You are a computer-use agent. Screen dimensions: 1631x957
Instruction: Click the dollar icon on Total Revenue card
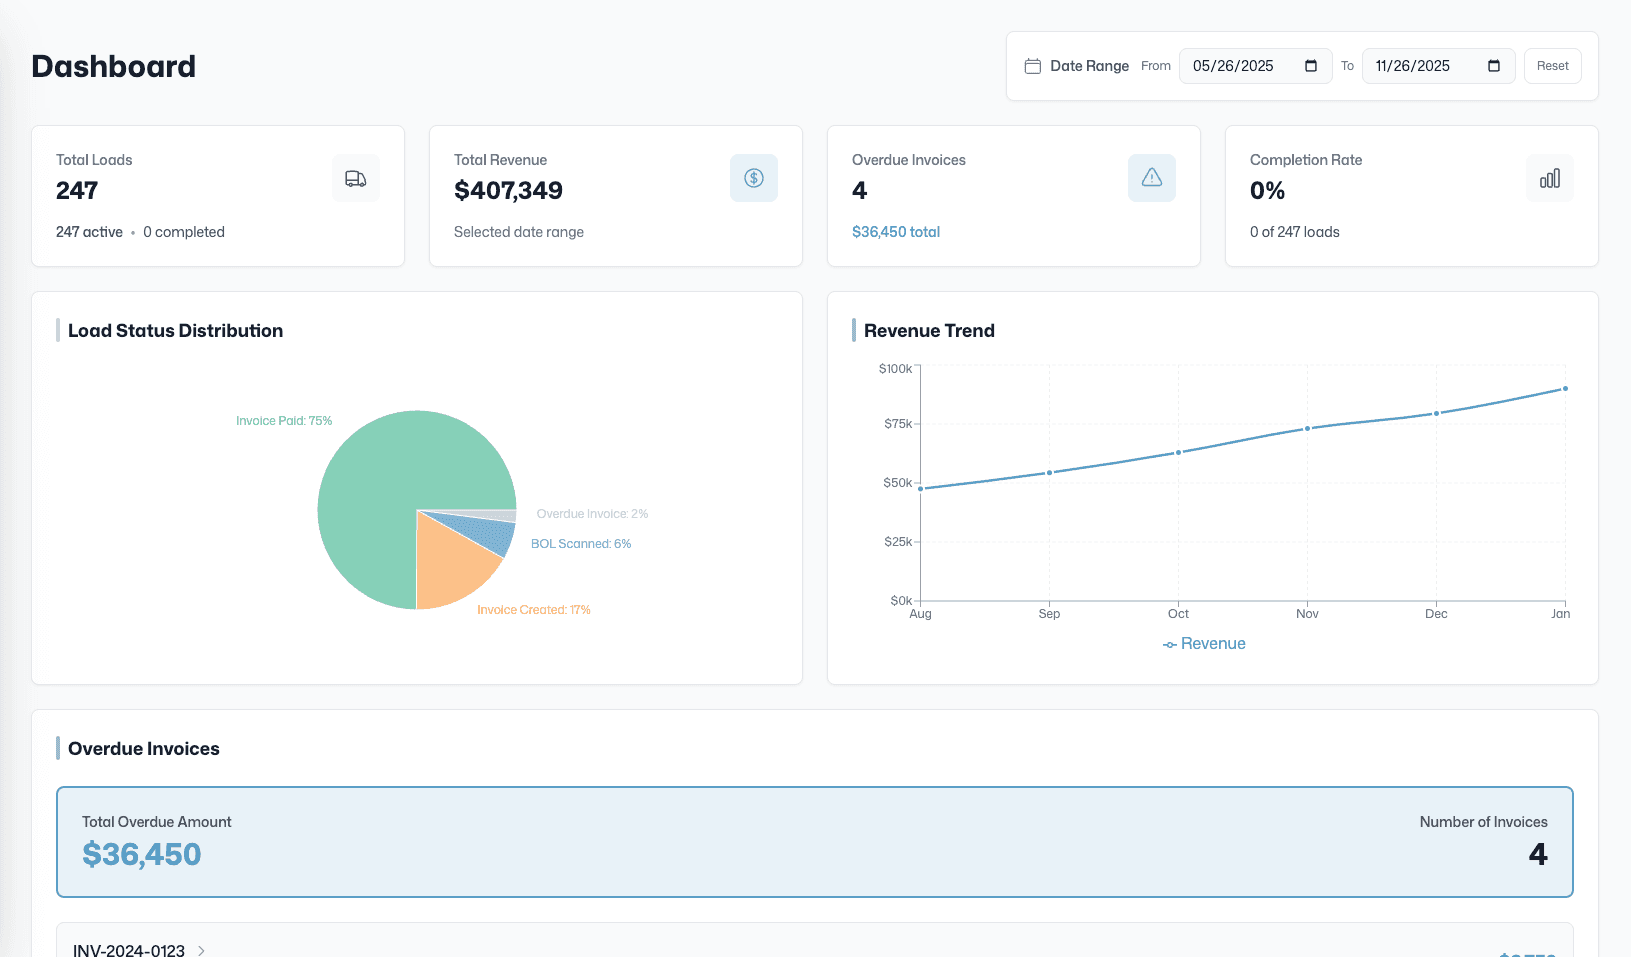click(x=753, y=178)
